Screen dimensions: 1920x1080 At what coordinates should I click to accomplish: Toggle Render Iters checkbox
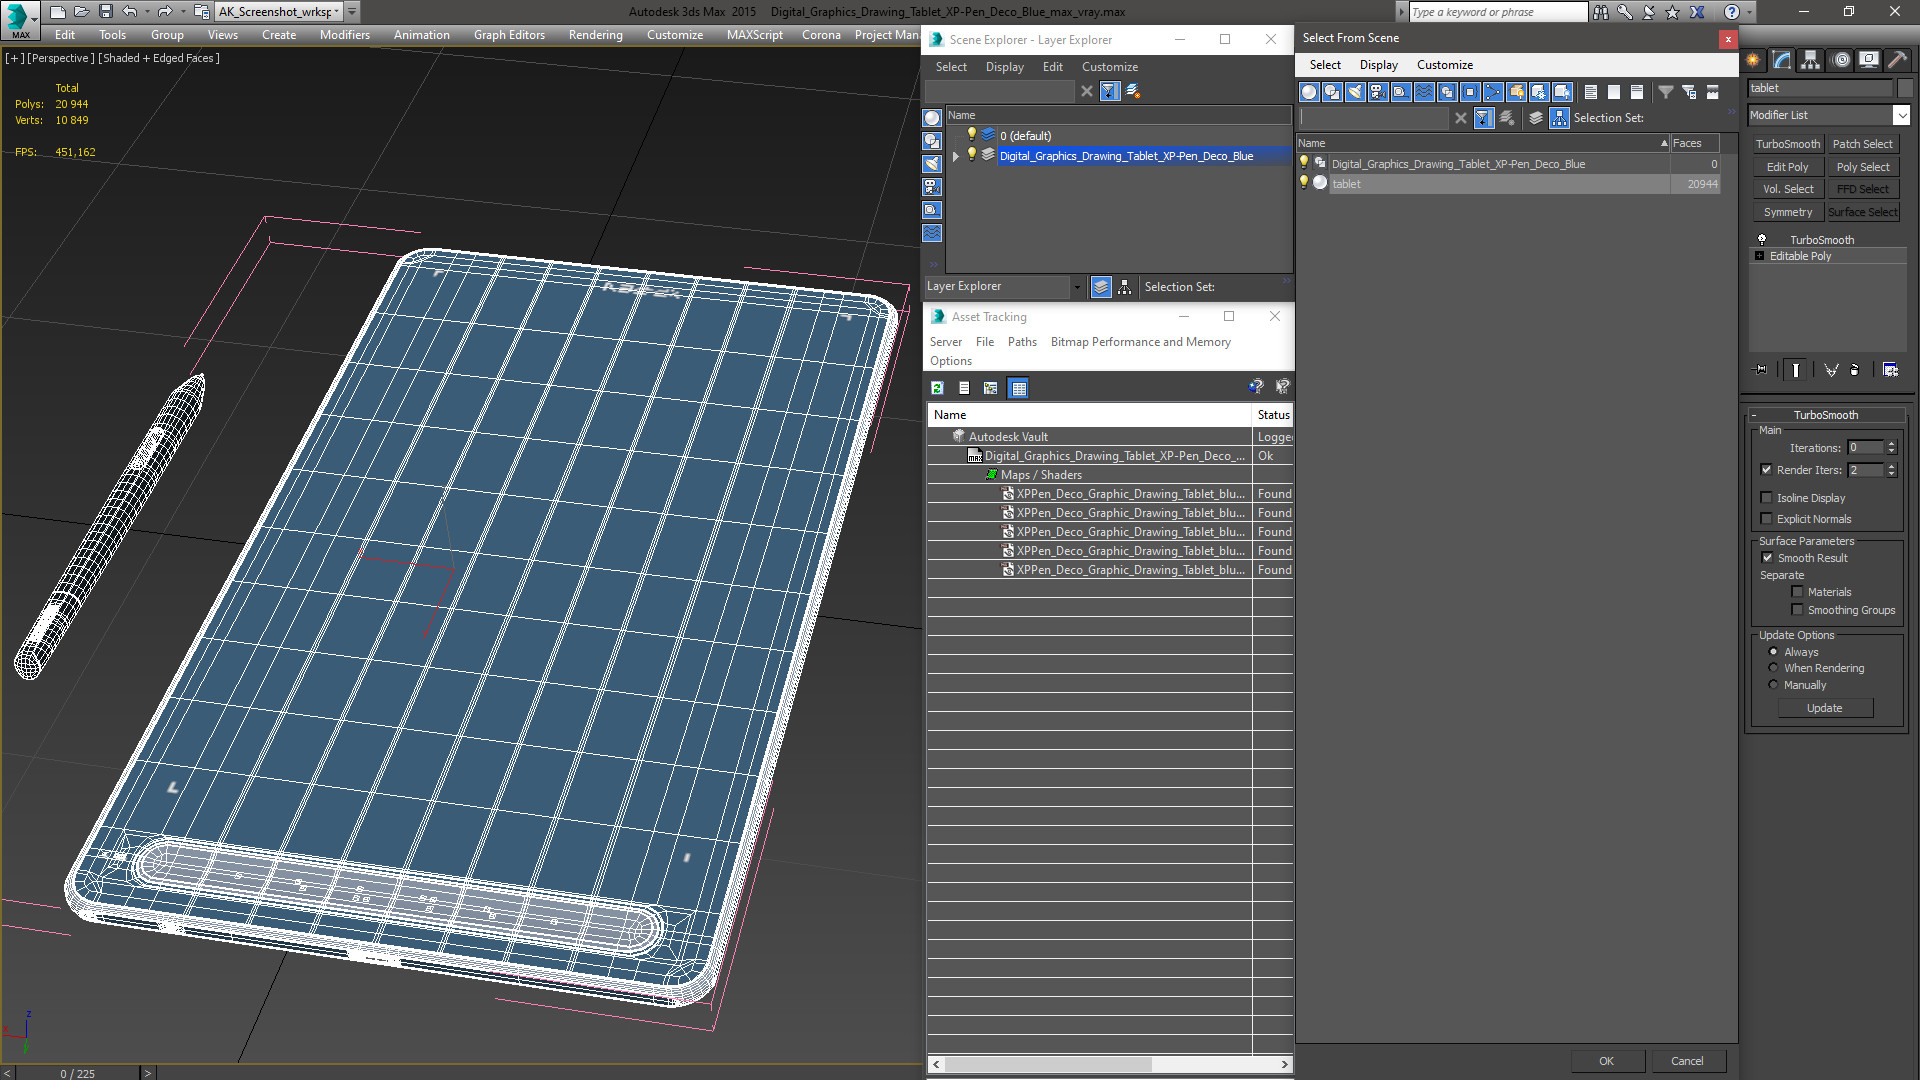point(1766,470)
